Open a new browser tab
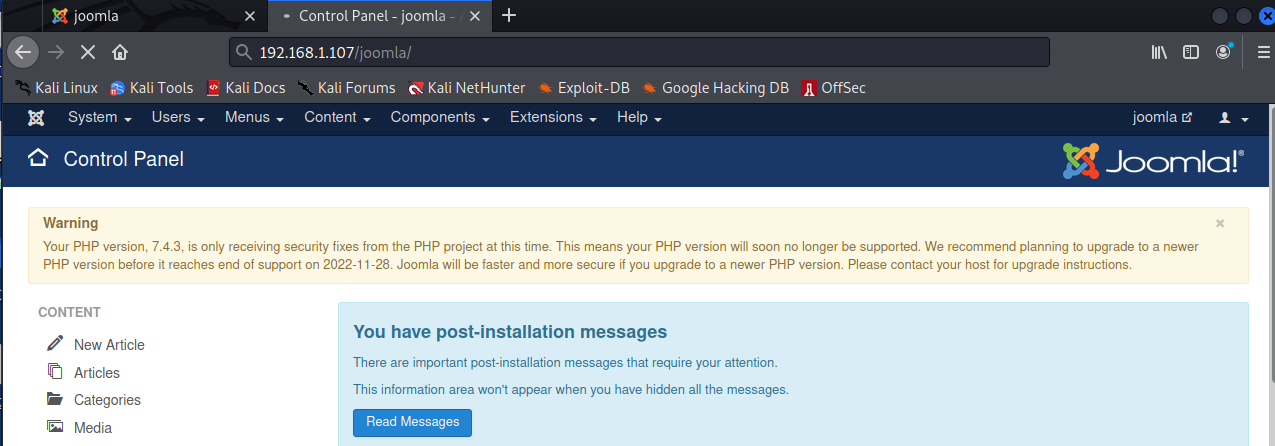 pyautogui.click(x=510, y=15)
